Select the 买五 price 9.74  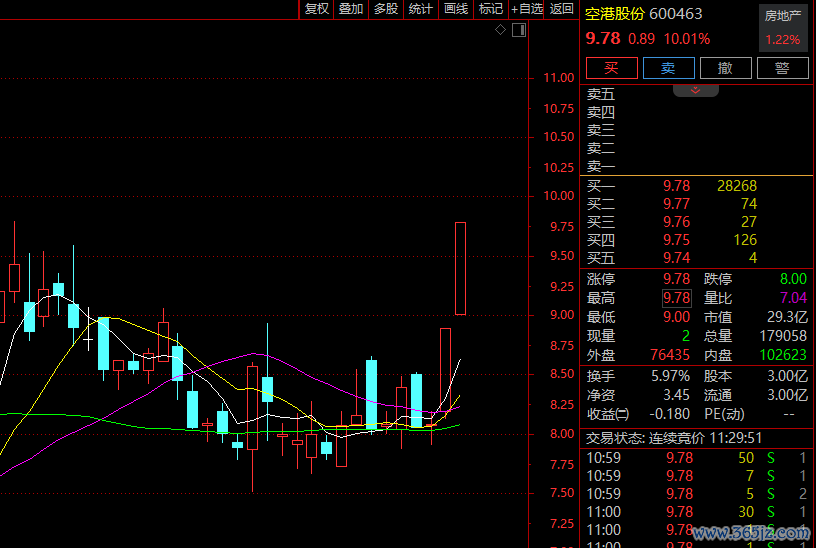point(676,258)
